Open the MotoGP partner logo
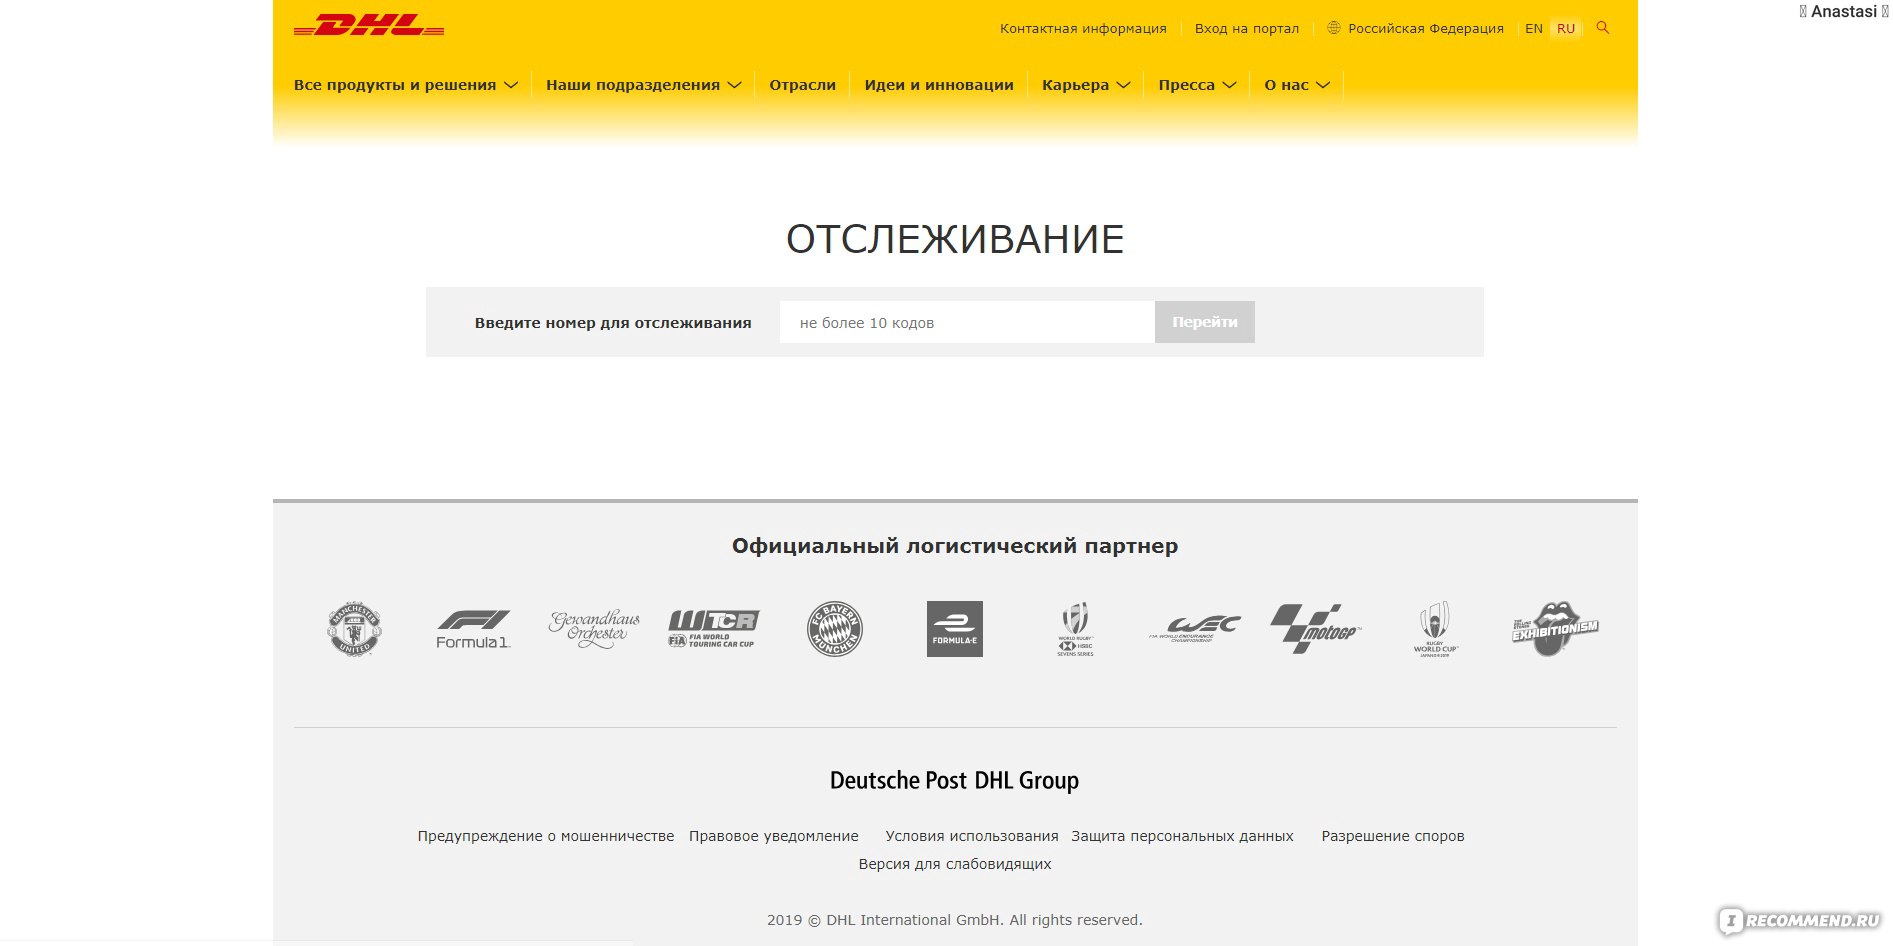Screen dimensions: 1893x946 tap(1316, 629)
